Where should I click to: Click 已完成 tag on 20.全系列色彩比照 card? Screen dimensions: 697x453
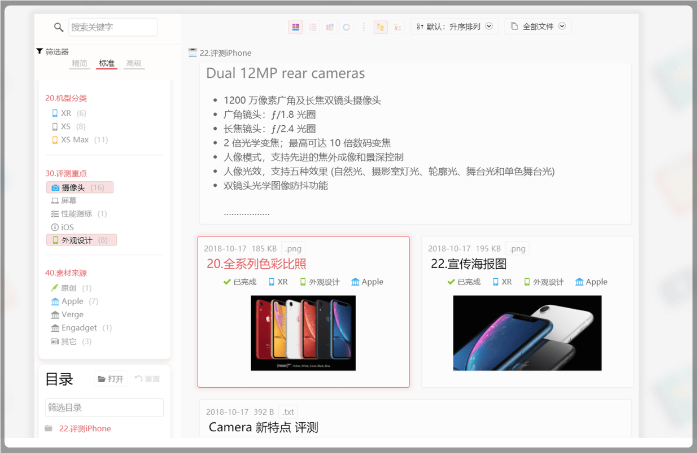pos(240,282)
